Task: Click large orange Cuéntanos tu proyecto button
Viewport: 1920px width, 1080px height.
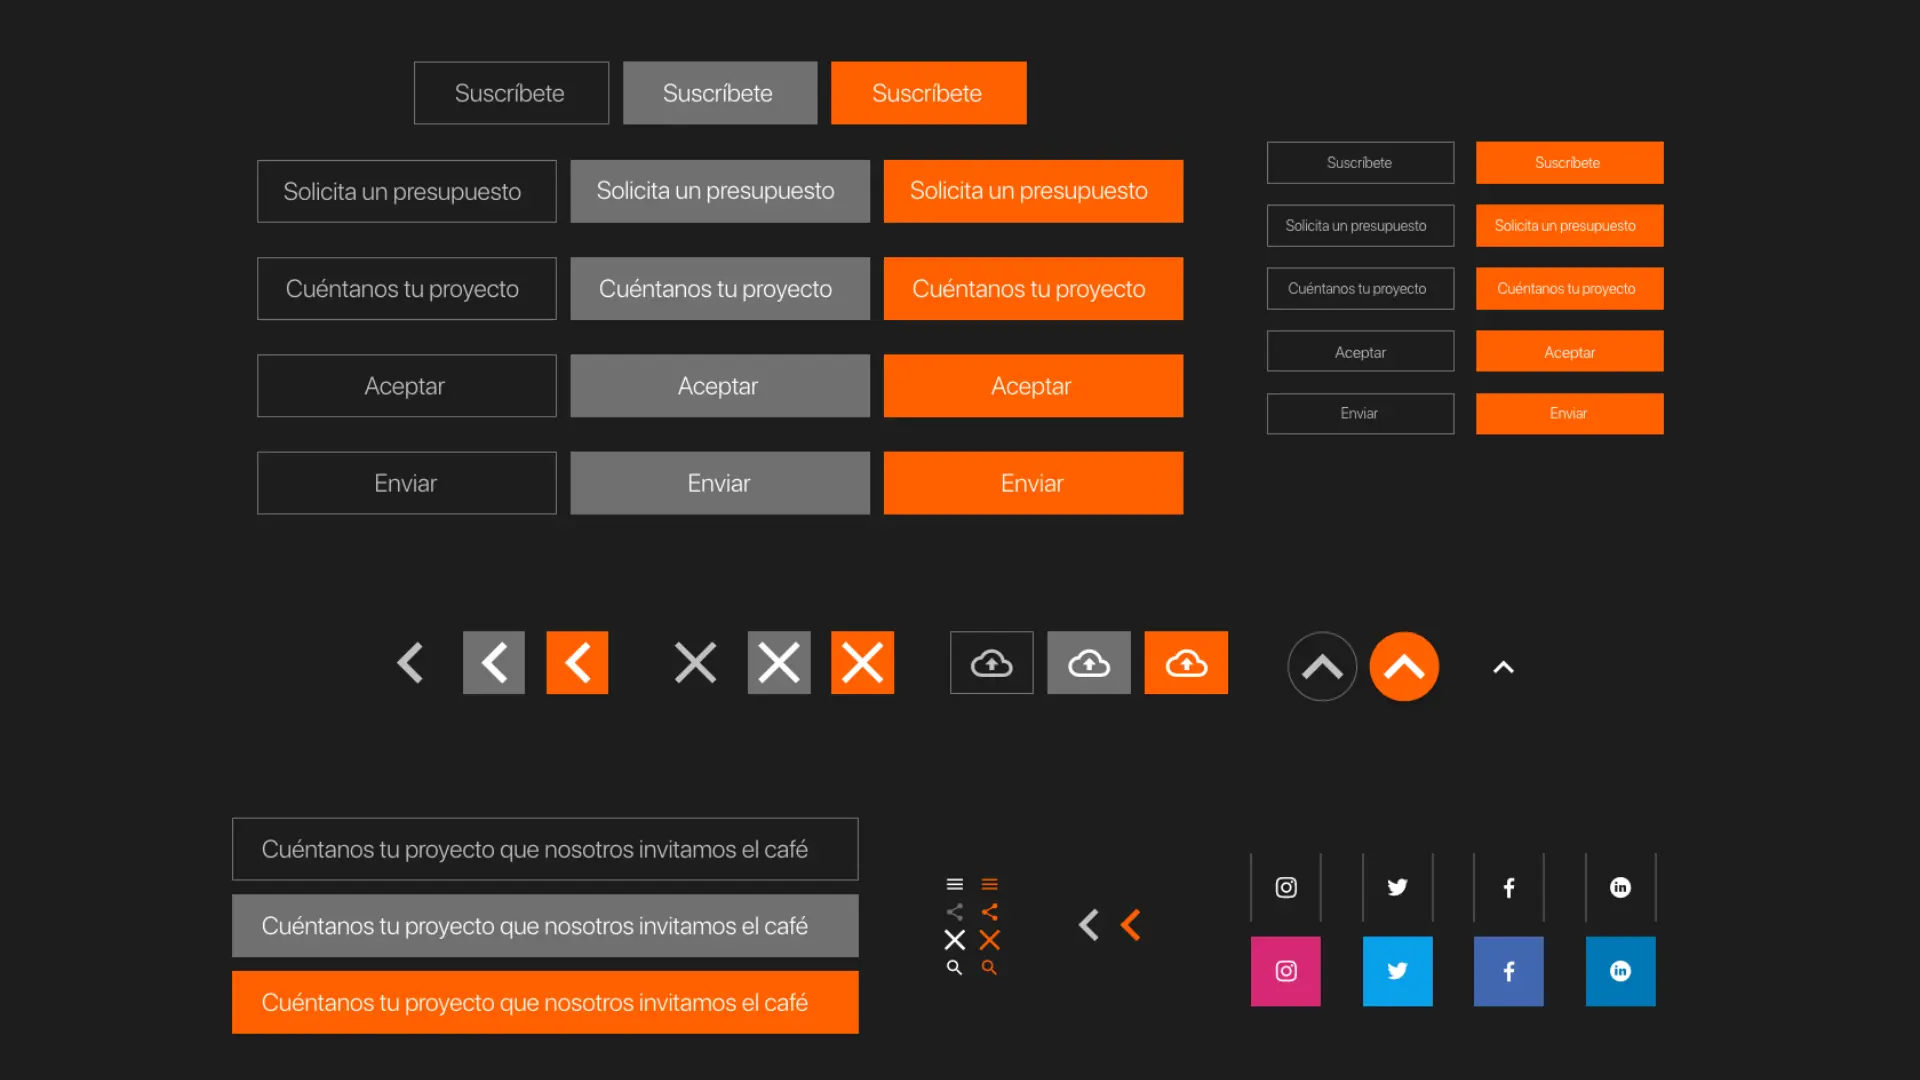Action: (1033, 289)
